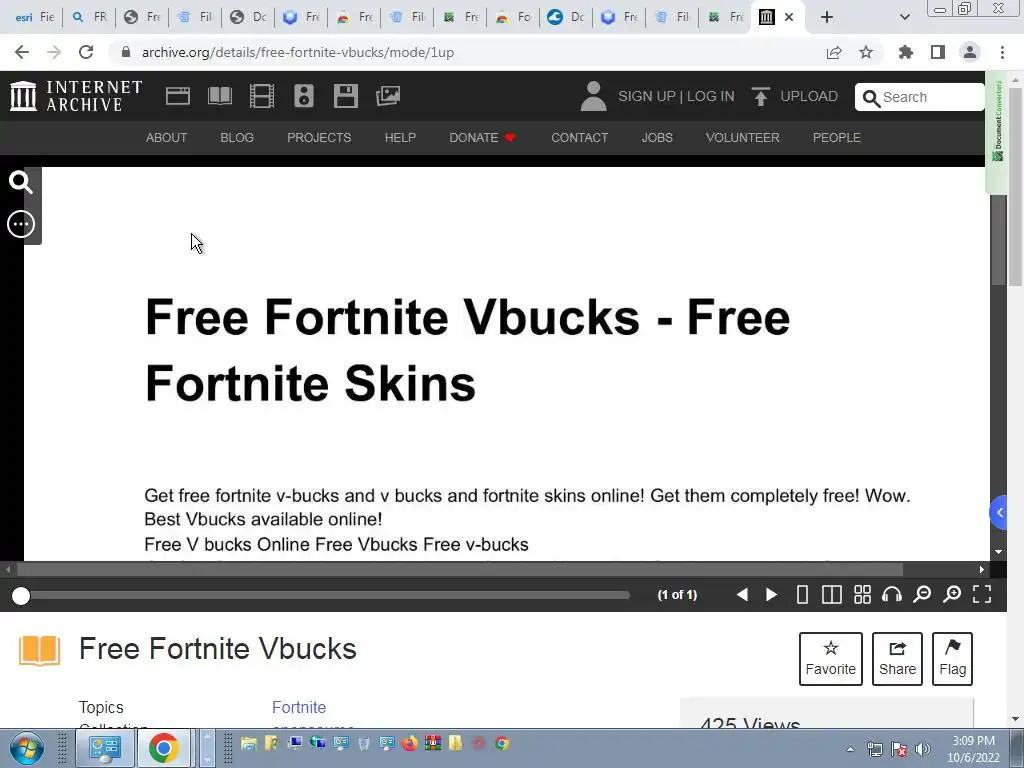Viewport: 1024px width, 768px height.
Task: Click the reader horizontal scrollbar
Action: pos(459,569)
